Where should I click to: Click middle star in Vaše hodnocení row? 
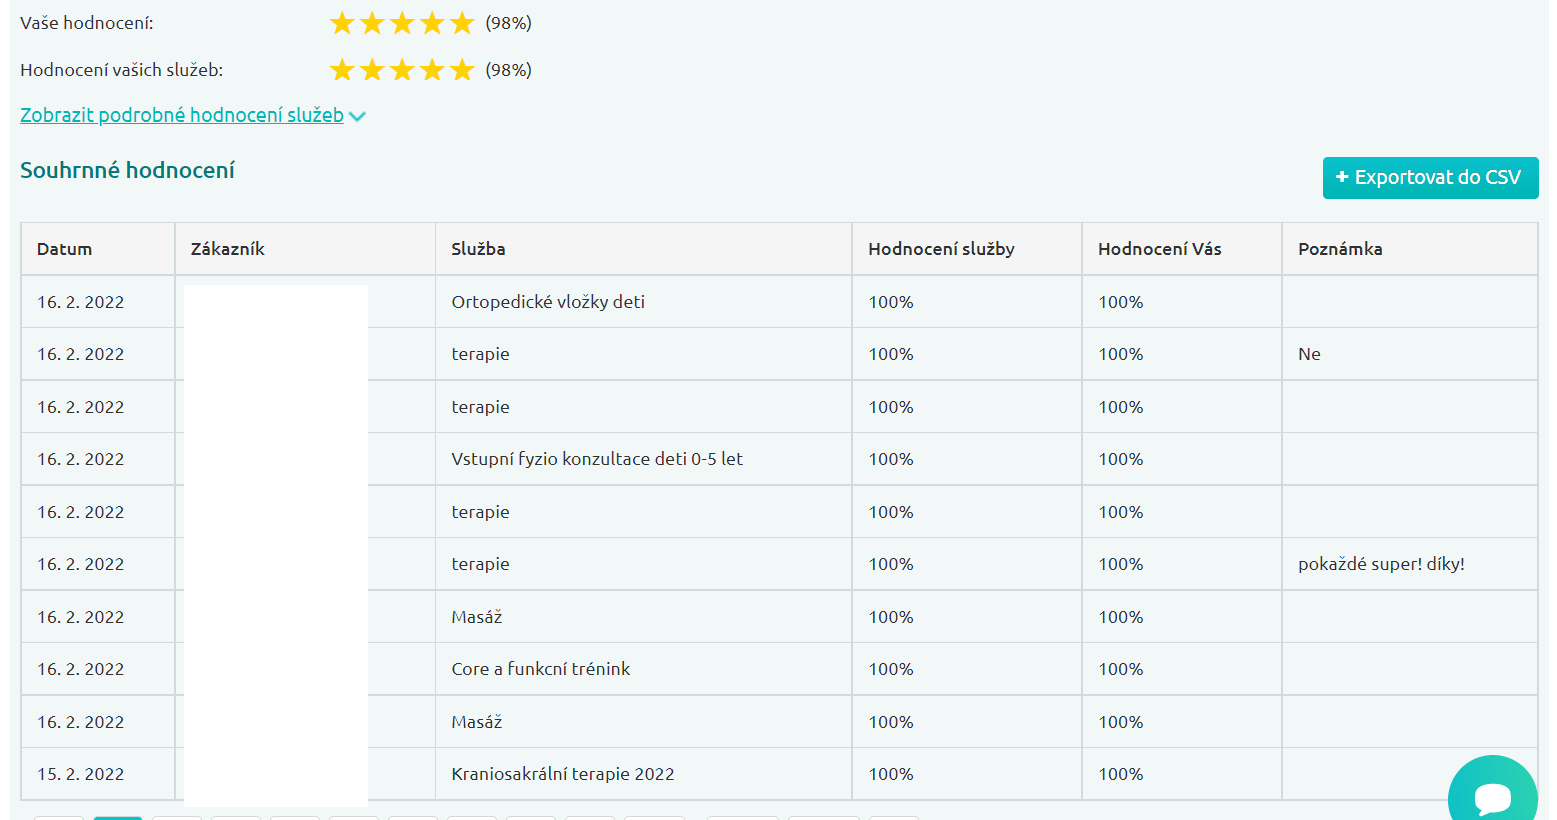[x=402, y=23]
